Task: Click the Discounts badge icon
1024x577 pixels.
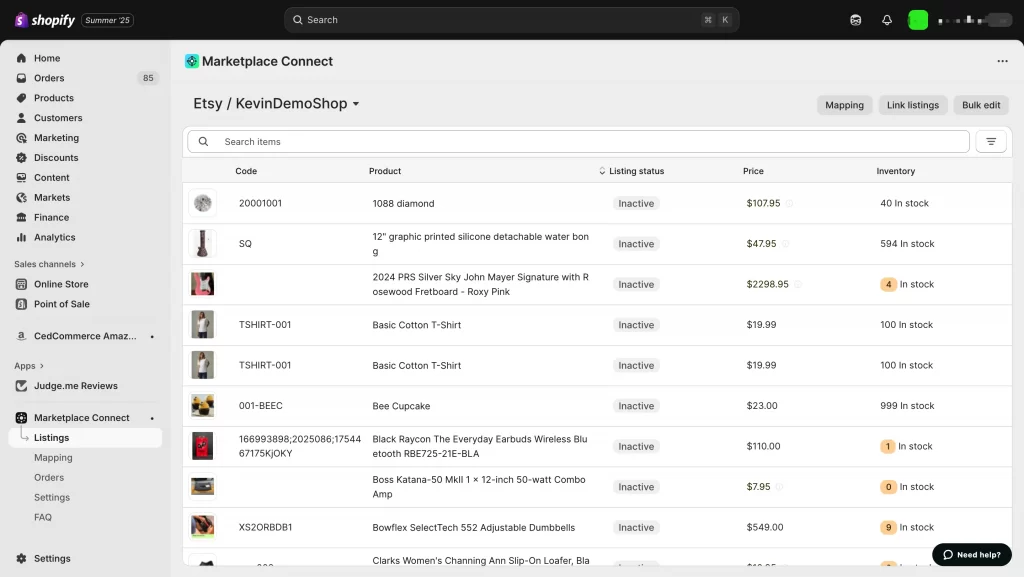Action: (22, 158)
